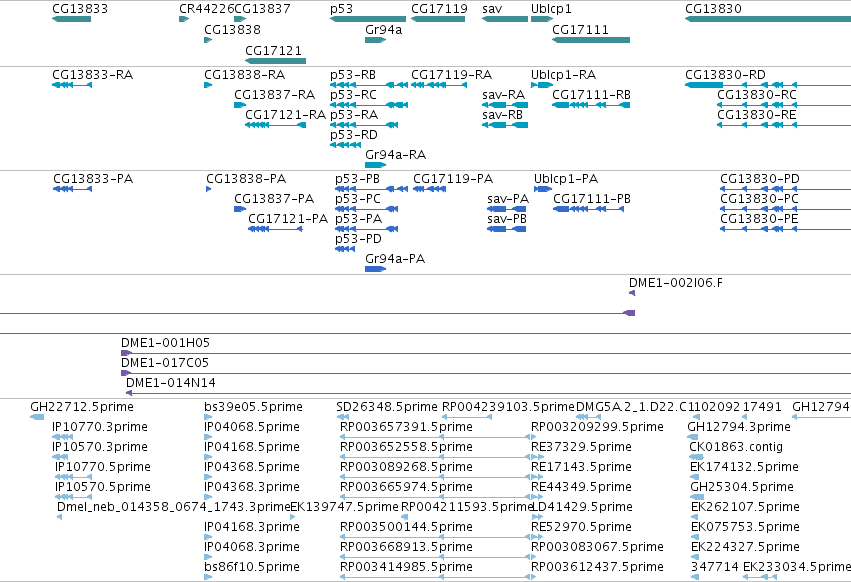851x582 pixels.
Task: Click transcript CG17119-RA
Action: [439, 85]
